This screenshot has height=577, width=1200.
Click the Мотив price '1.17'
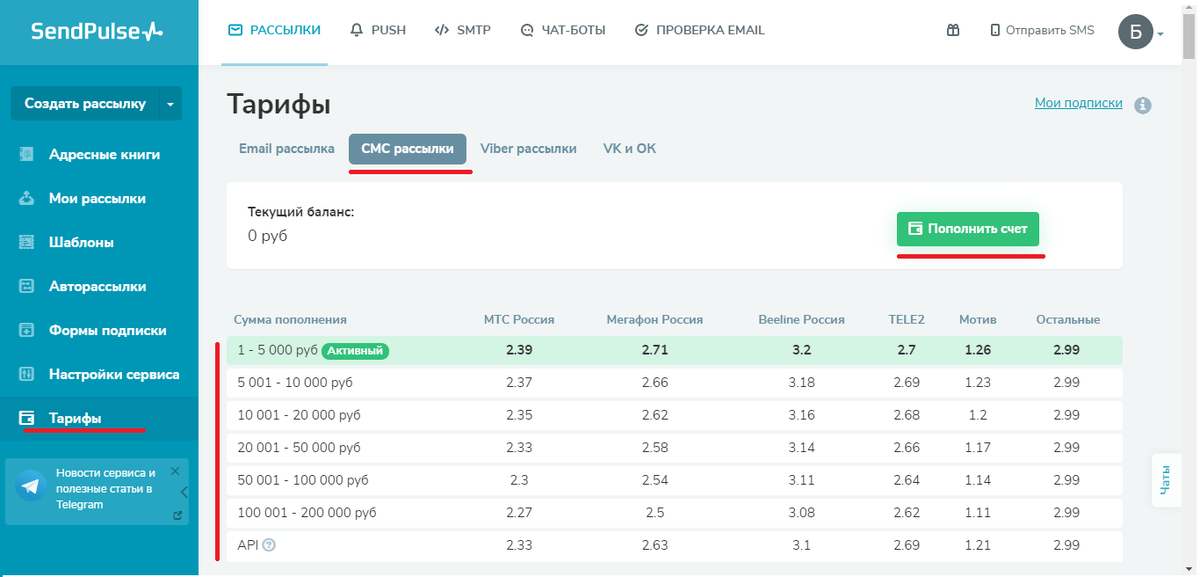(978, 448)
